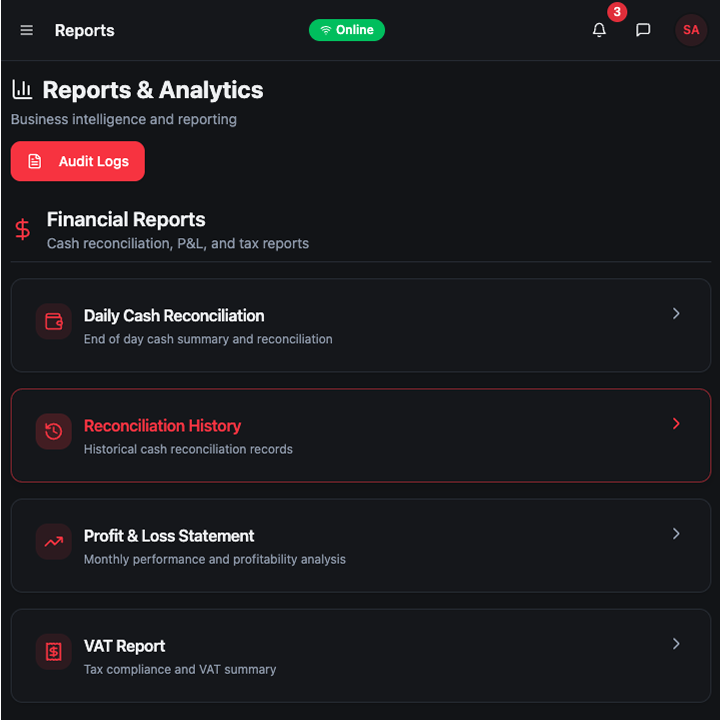The image size is (720, 720).
Task: Open the Reconciliation History title link
Action: pyautogui.click(x=162, y=426)
